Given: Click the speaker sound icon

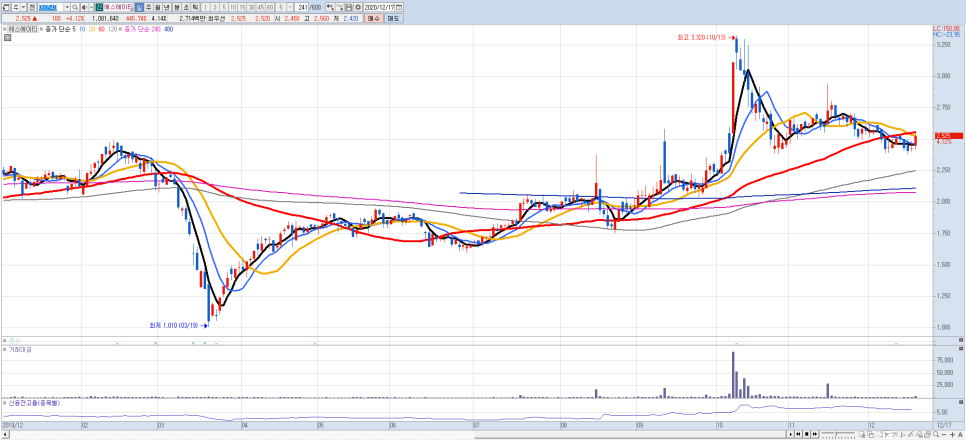Looking at the screenshot, I should point(84,7).
